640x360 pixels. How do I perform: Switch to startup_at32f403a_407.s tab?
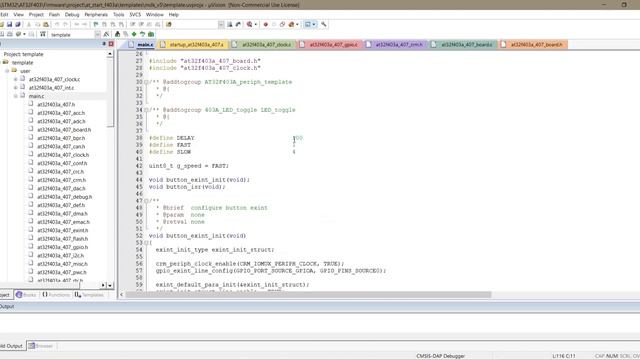[x=192, y=44]
